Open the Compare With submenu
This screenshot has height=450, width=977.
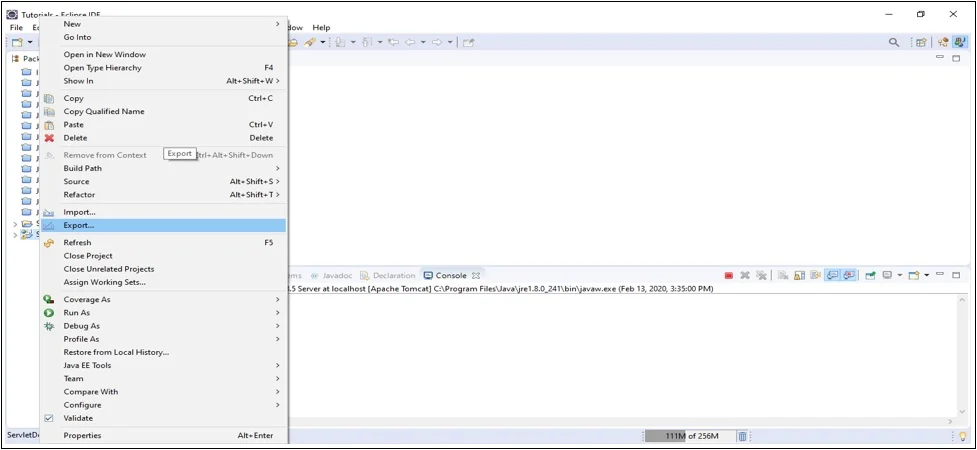(162, 391)
